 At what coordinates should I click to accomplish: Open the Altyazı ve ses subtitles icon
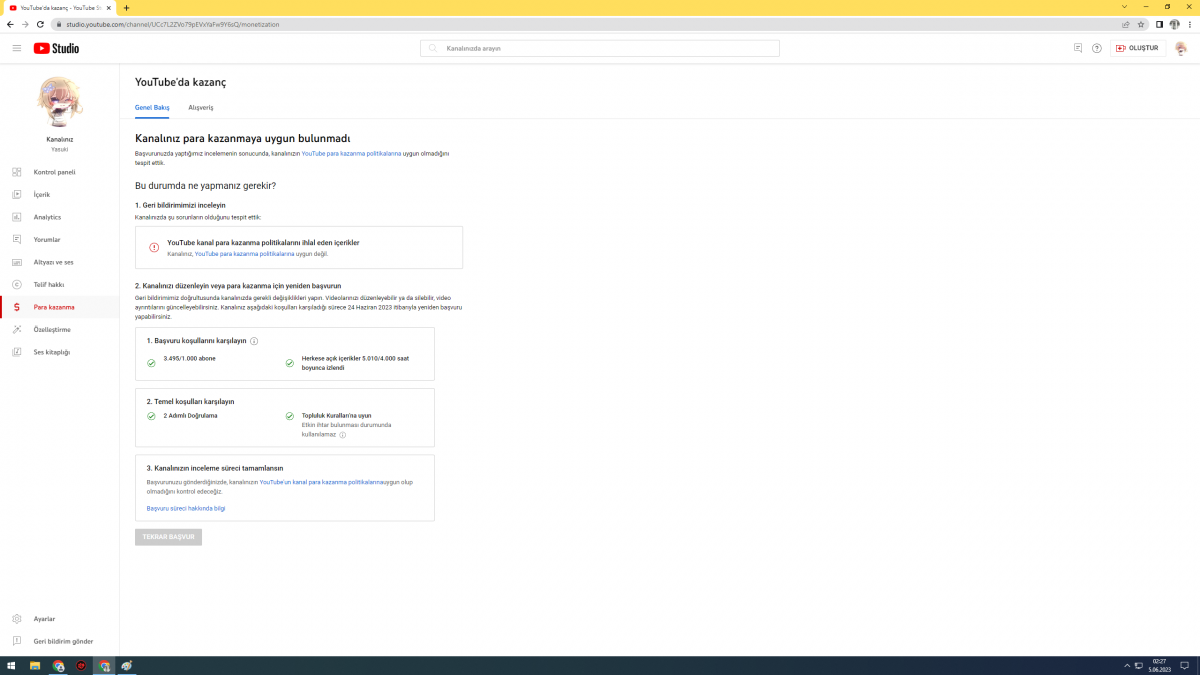(x=17, y=262)
